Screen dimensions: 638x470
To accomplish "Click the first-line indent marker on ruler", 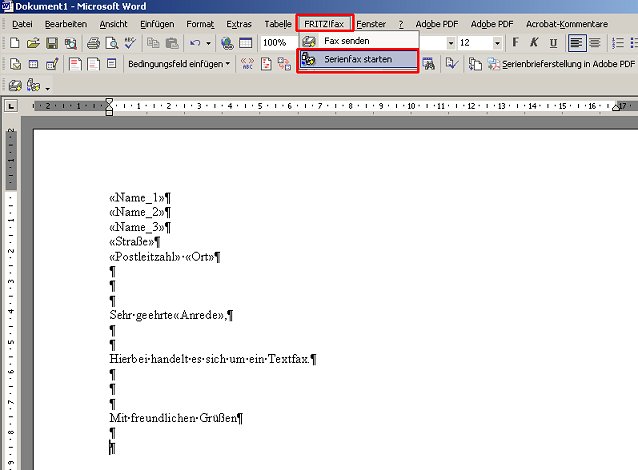I will [109, 101].
